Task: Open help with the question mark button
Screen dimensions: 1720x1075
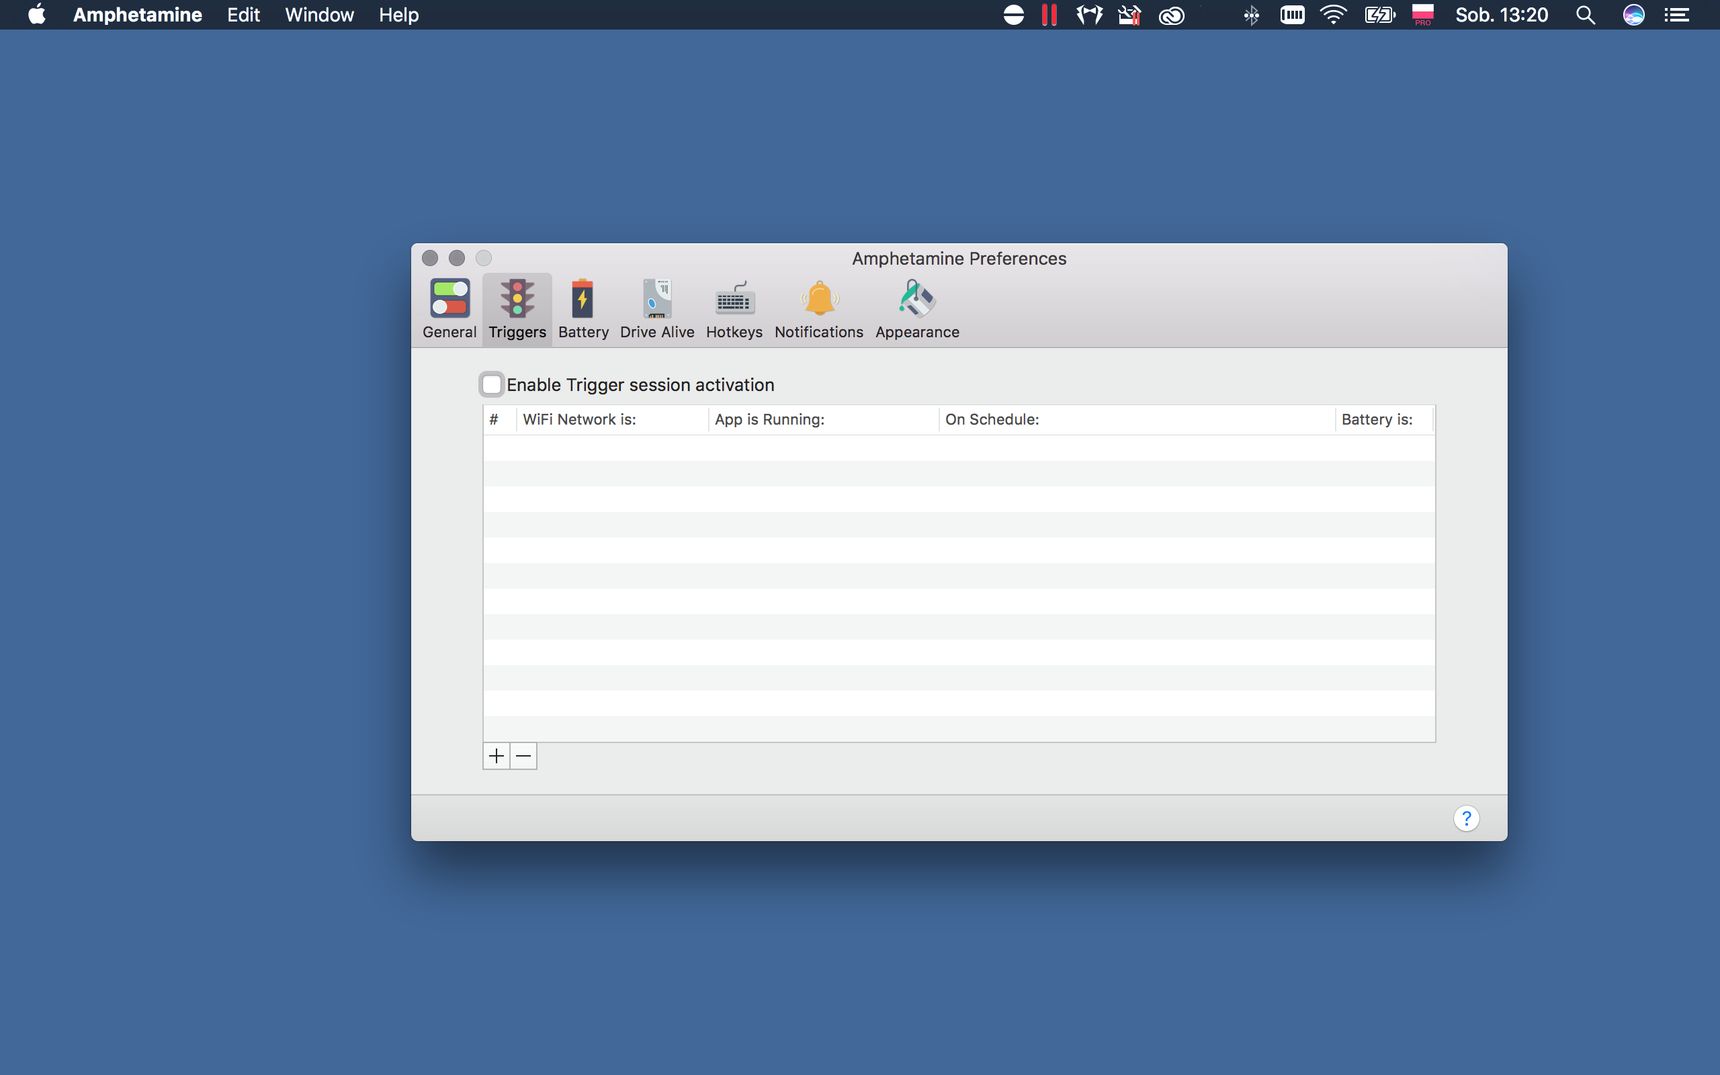Action: [x=1466, y=819]
